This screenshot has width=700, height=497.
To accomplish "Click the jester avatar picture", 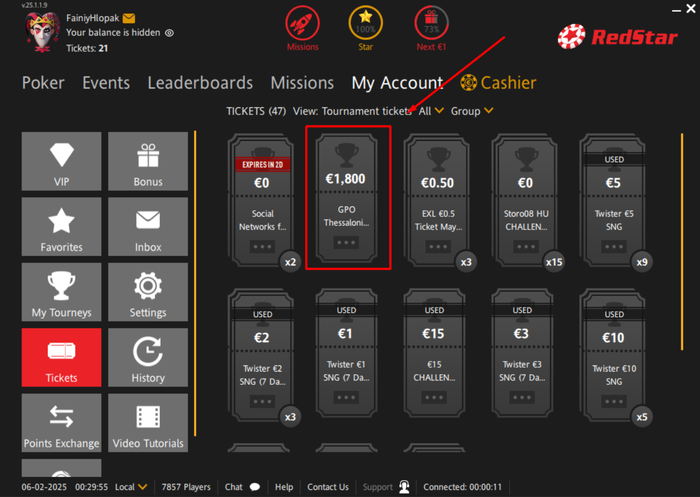I will (x=42, y=32).
